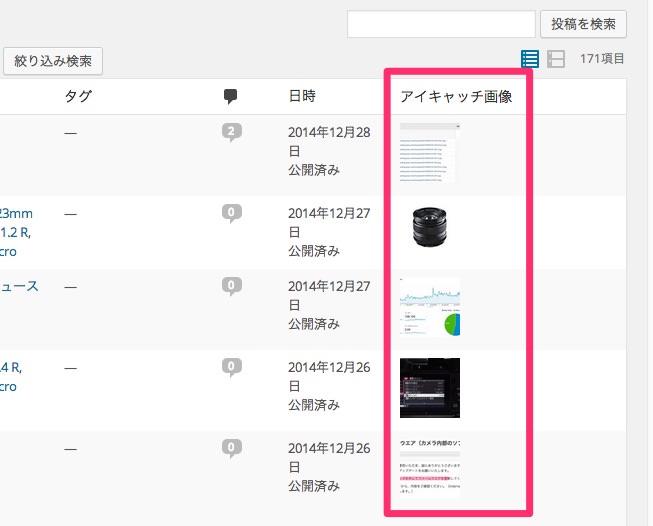653x526 pixels.
Task: Open the dark camera menu thumbnail
Action: [x=430, y=388]
